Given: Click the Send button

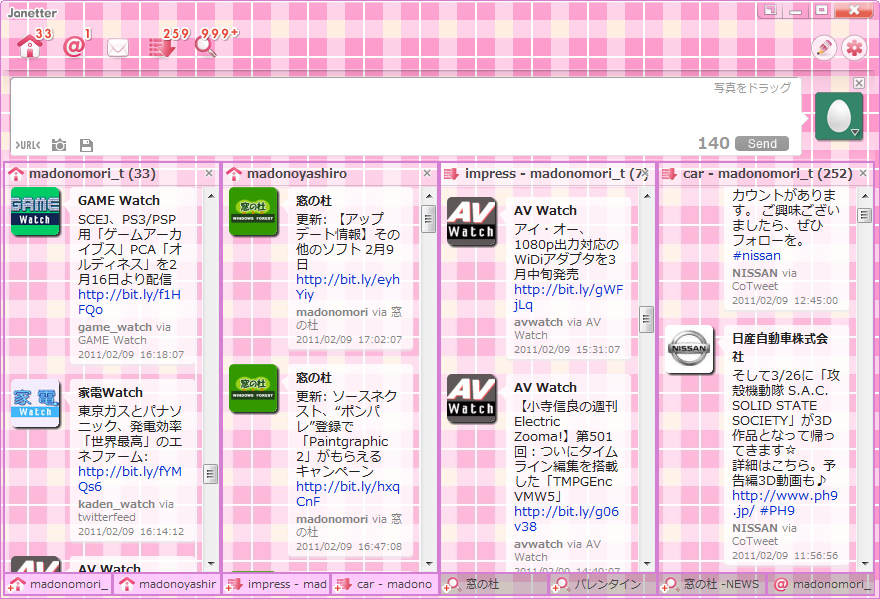Looking at the screenshot, I should (x=762, y=144).
